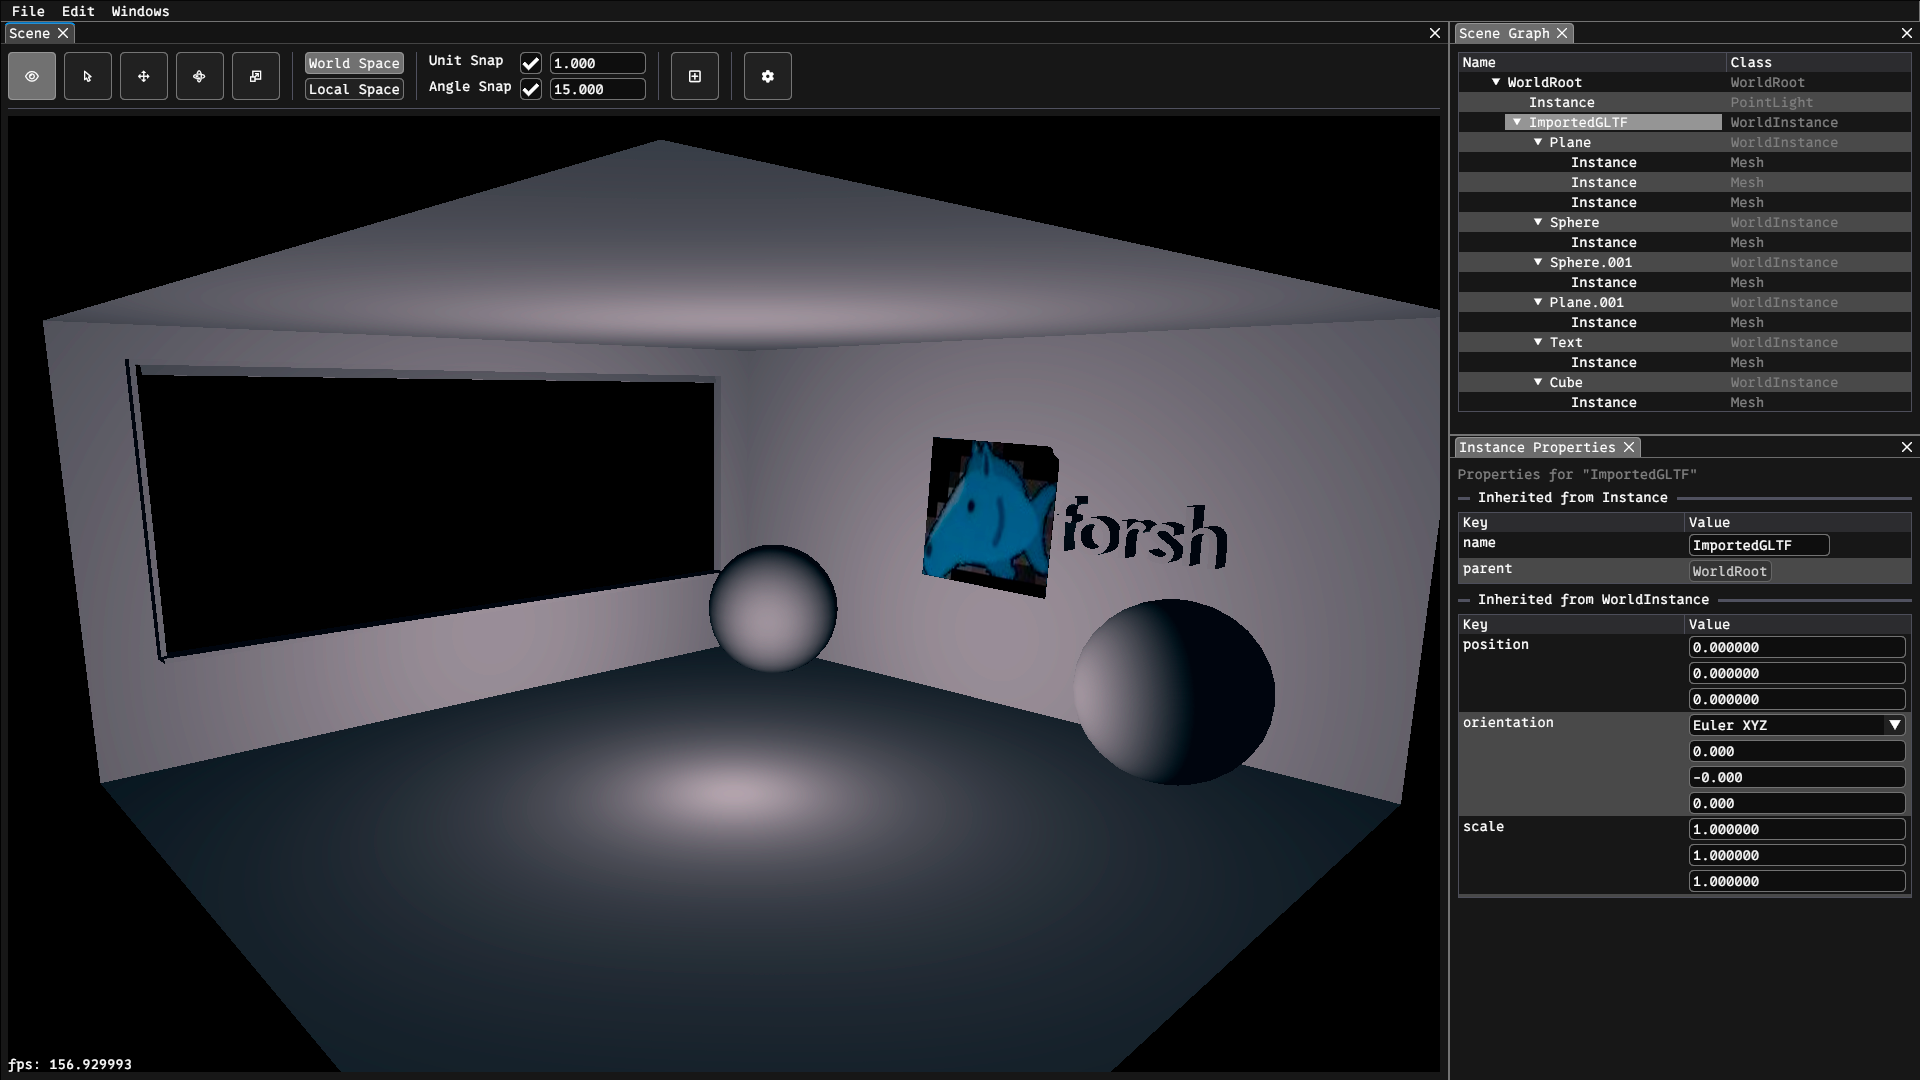Switch to Local Space mode
Viewport: 1921px width, 1081px height.
click(x=354, y=89)
